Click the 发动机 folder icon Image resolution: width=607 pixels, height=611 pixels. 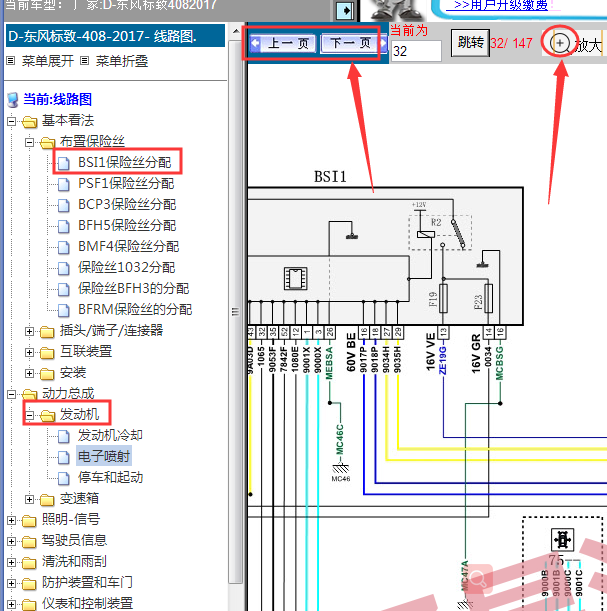tap(48, 416)
